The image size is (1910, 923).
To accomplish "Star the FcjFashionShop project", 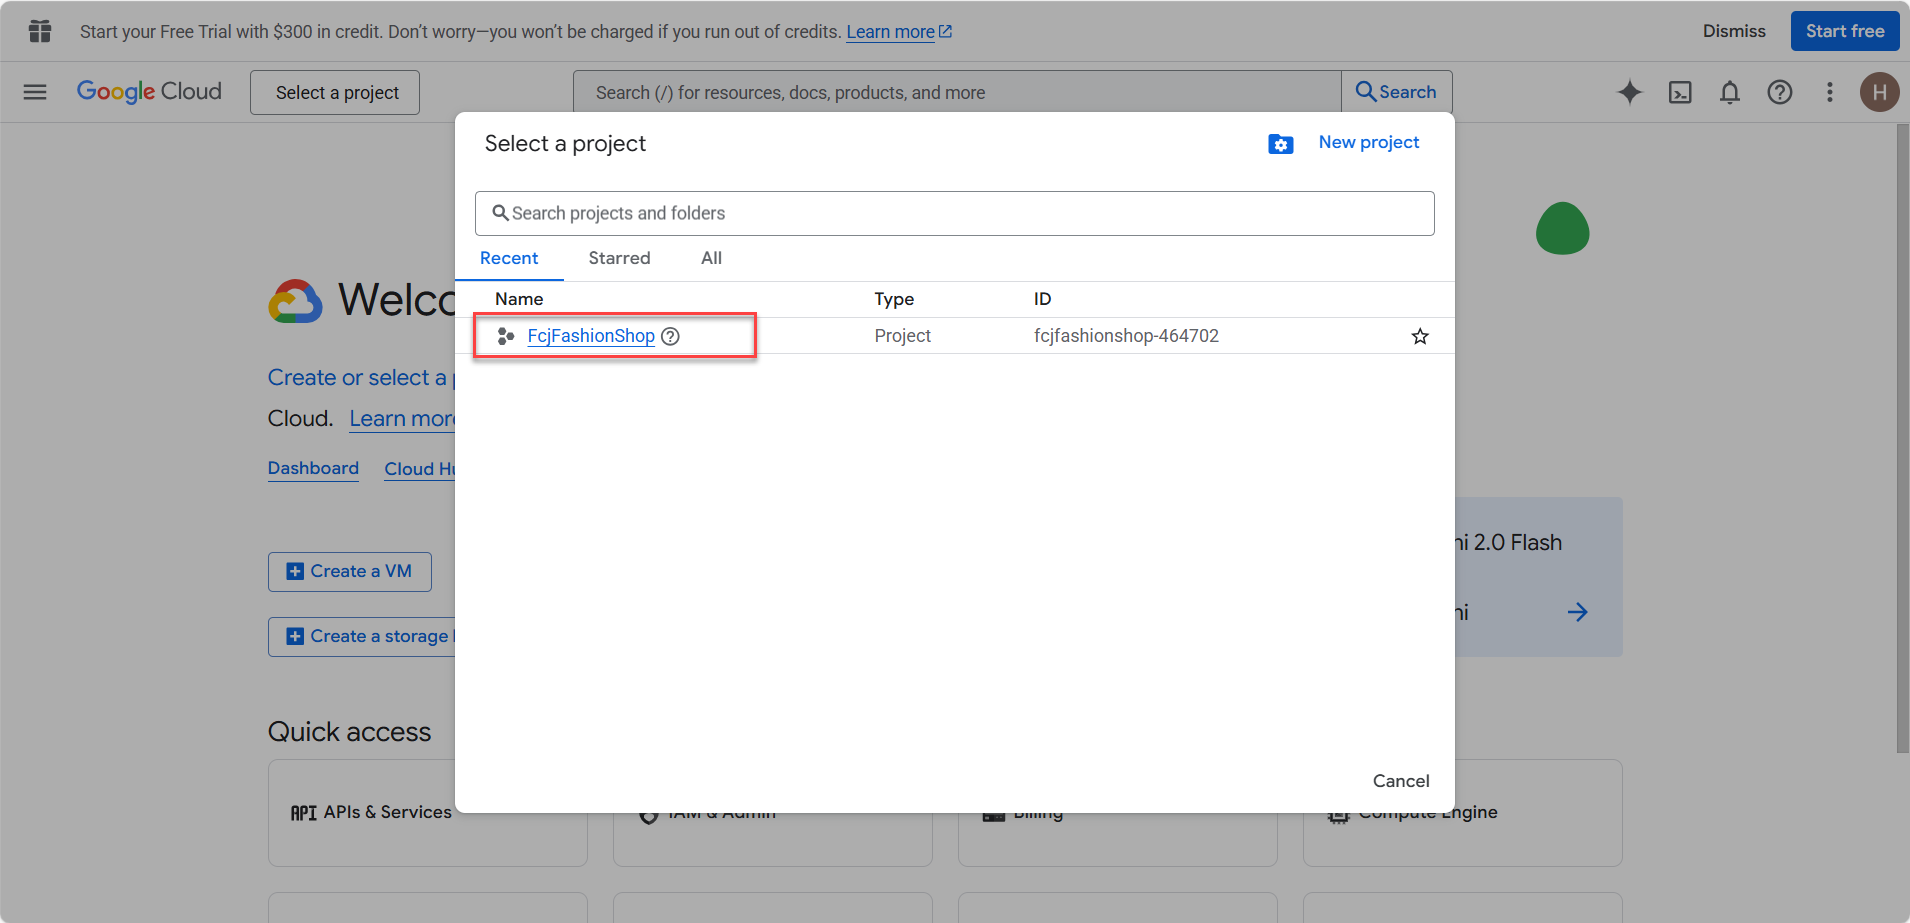I will (1420, 337).
